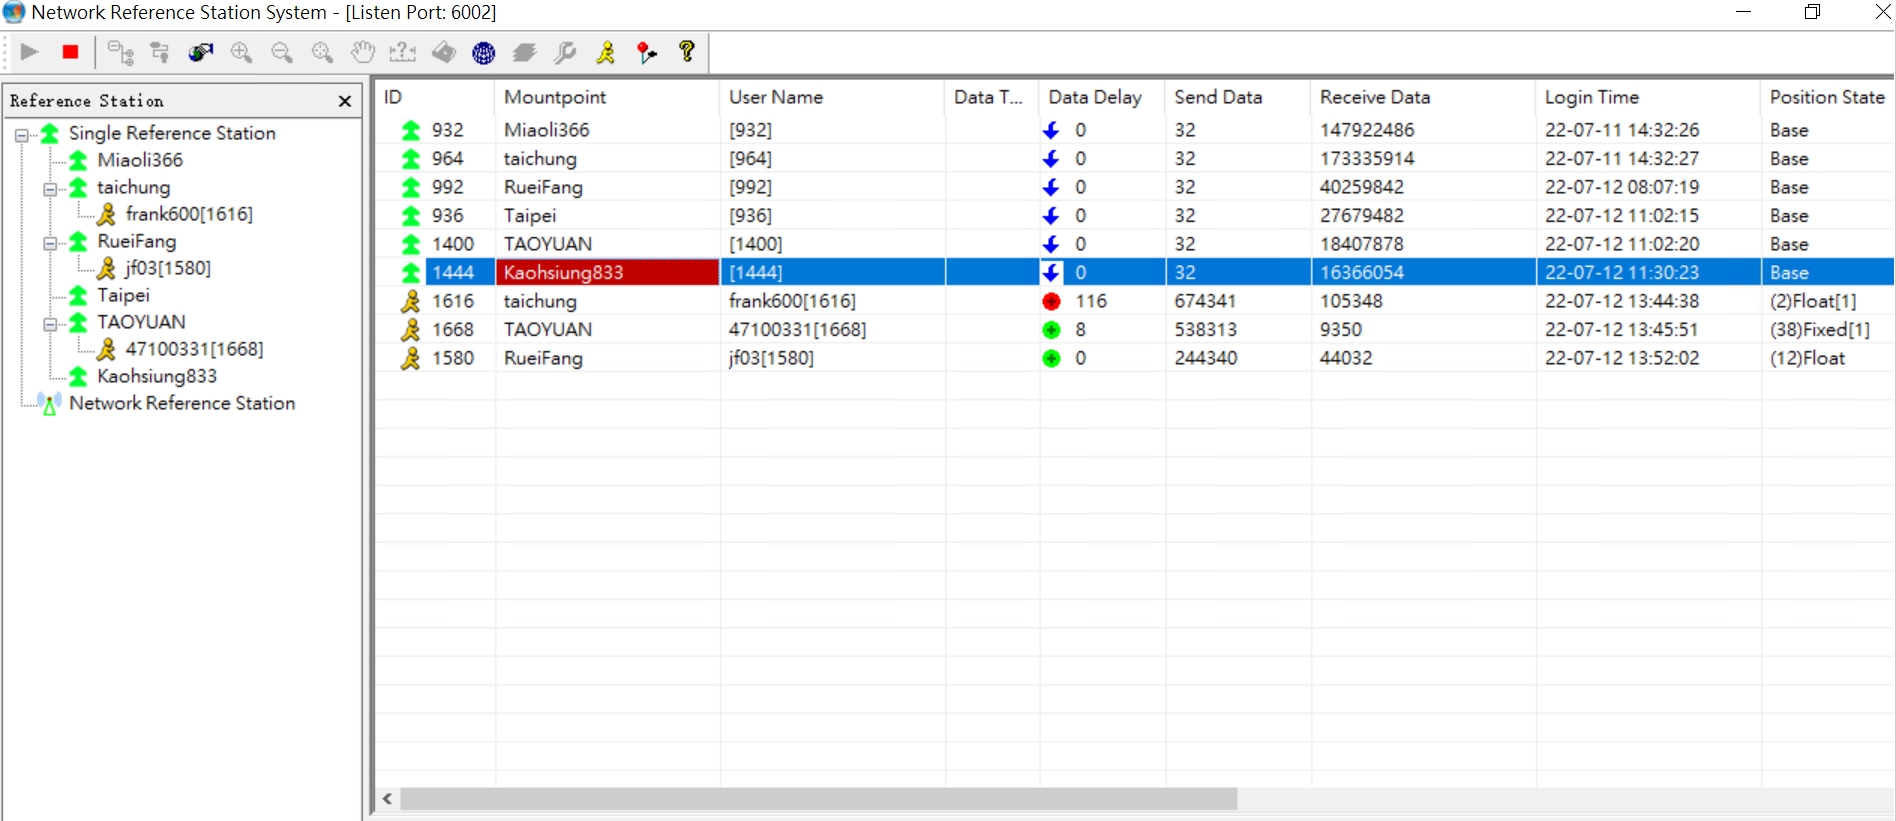Viewport: 1896px width, 821px height.
Task: Click the globe with satellite icon
Action: pyautogui.click(x=201, y=52)
